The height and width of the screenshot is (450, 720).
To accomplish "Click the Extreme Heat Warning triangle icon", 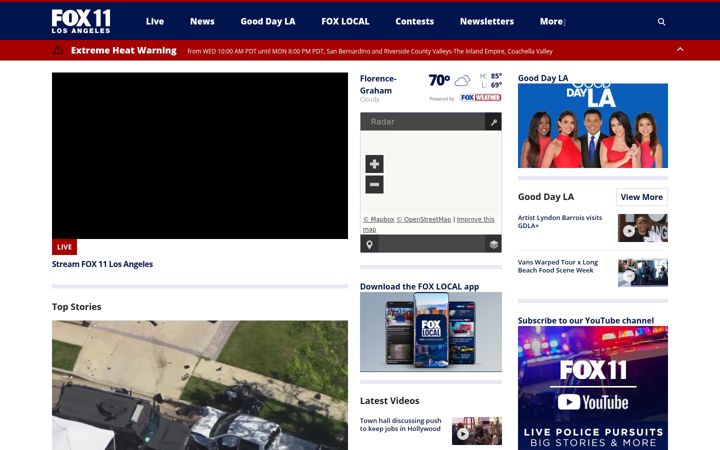I will pos(58,50).
